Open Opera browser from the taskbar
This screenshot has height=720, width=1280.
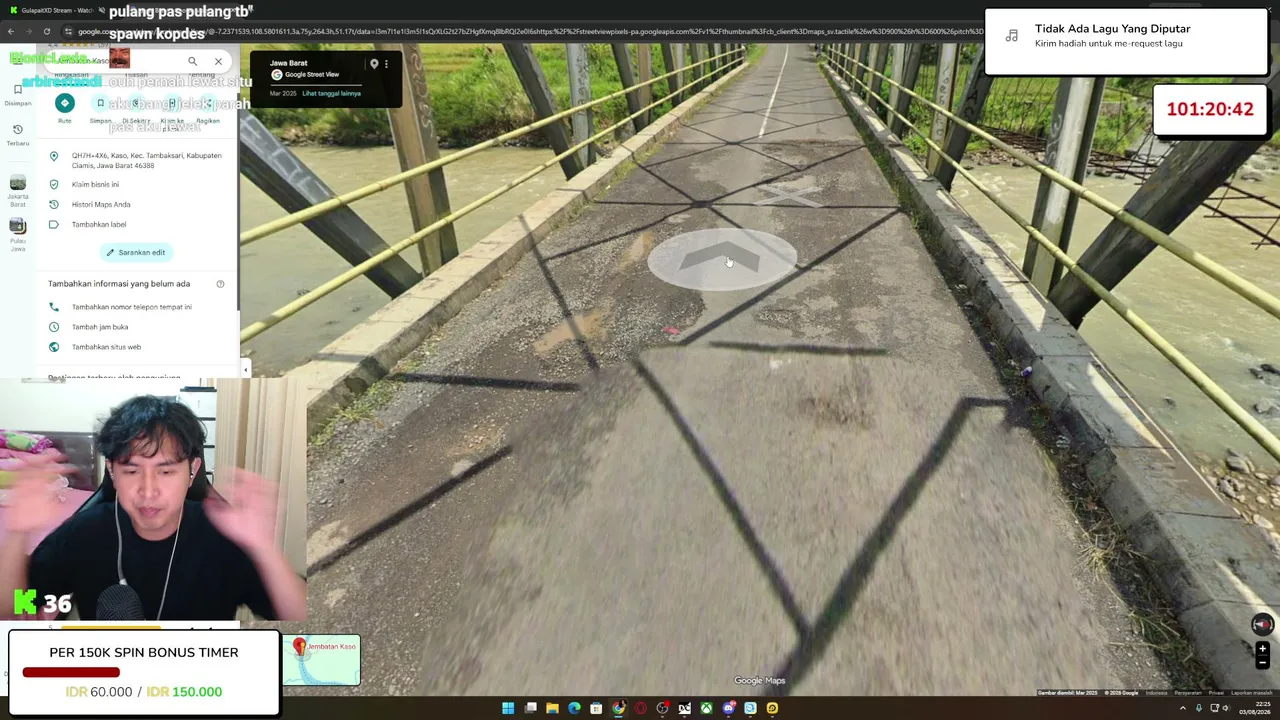click(x=641, y=708)
